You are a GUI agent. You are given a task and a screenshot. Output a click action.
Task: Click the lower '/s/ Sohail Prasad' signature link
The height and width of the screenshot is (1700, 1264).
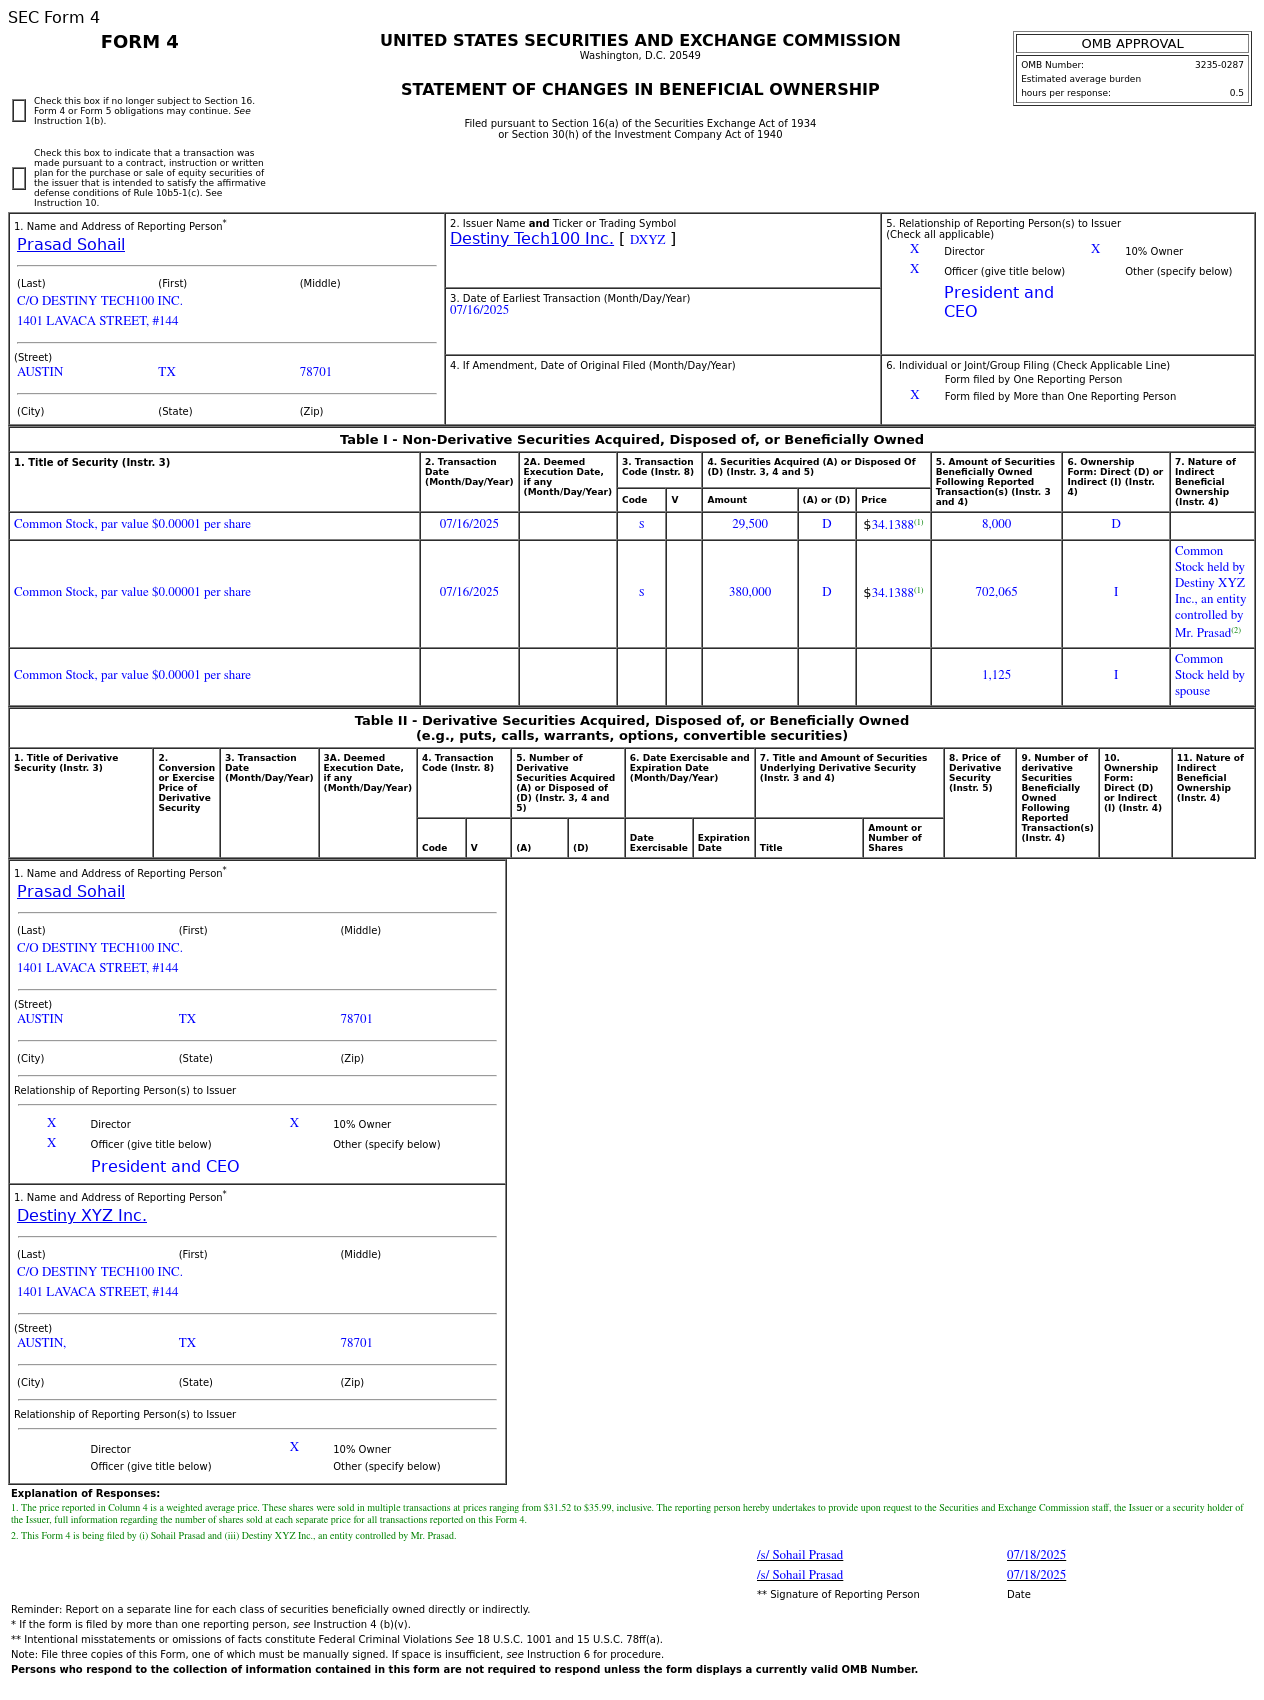point(800,1575)
